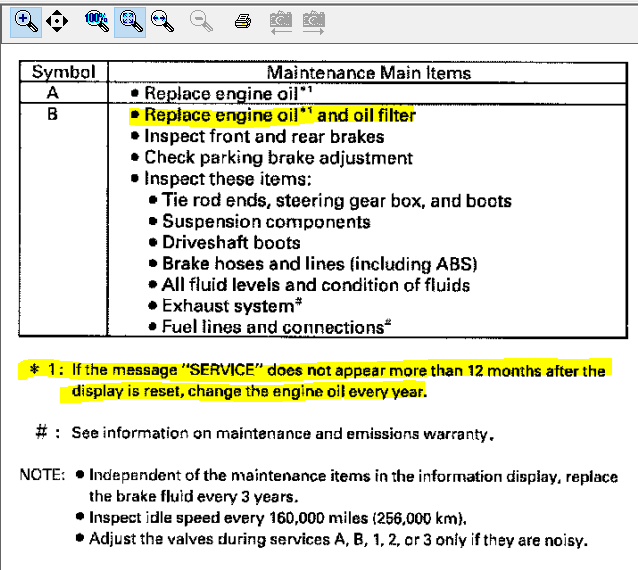
Task: Click 'Check parking brake adjustment' line
Action: 272,158
